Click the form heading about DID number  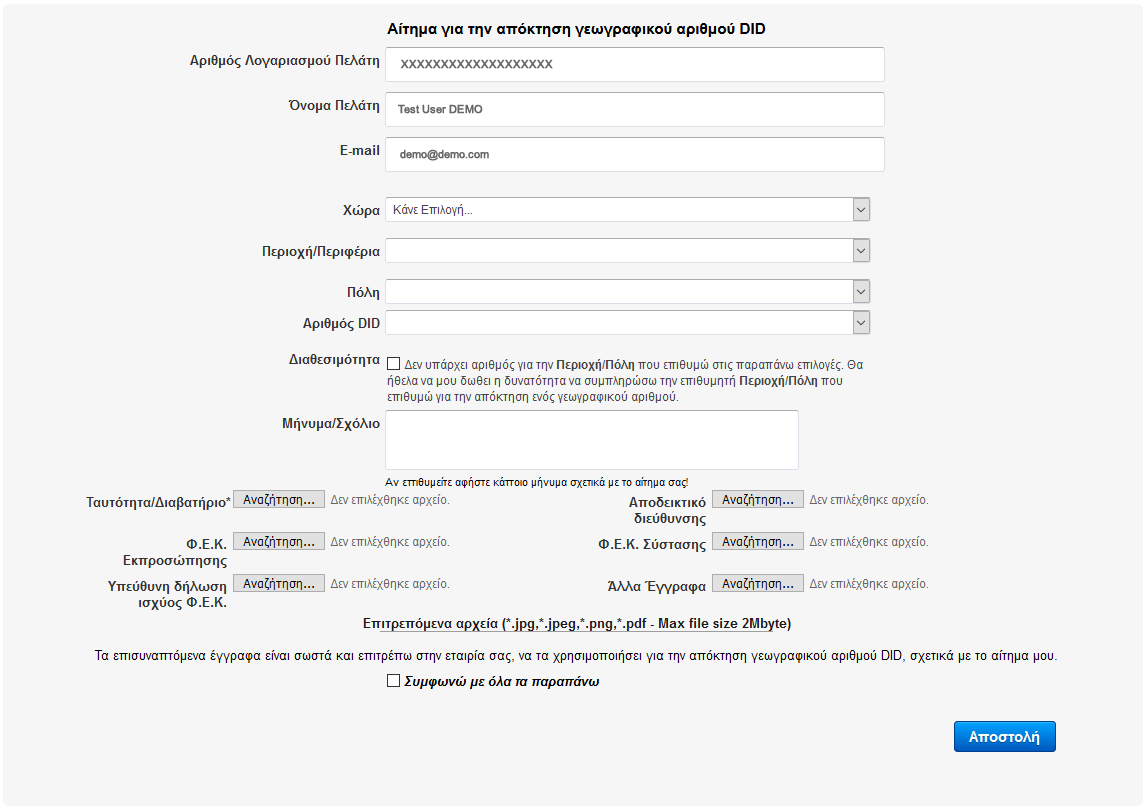coord(576,29)
